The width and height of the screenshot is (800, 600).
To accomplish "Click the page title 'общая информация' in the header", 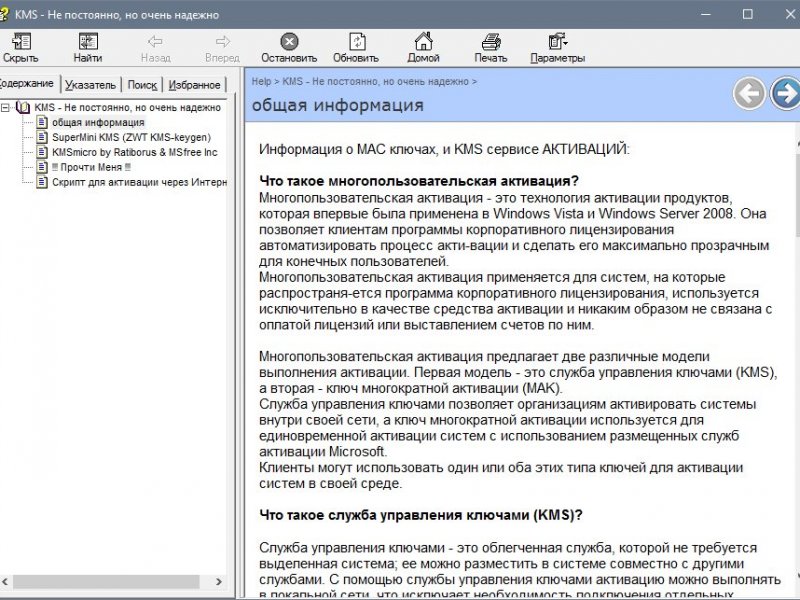I will tap(338, 105).
